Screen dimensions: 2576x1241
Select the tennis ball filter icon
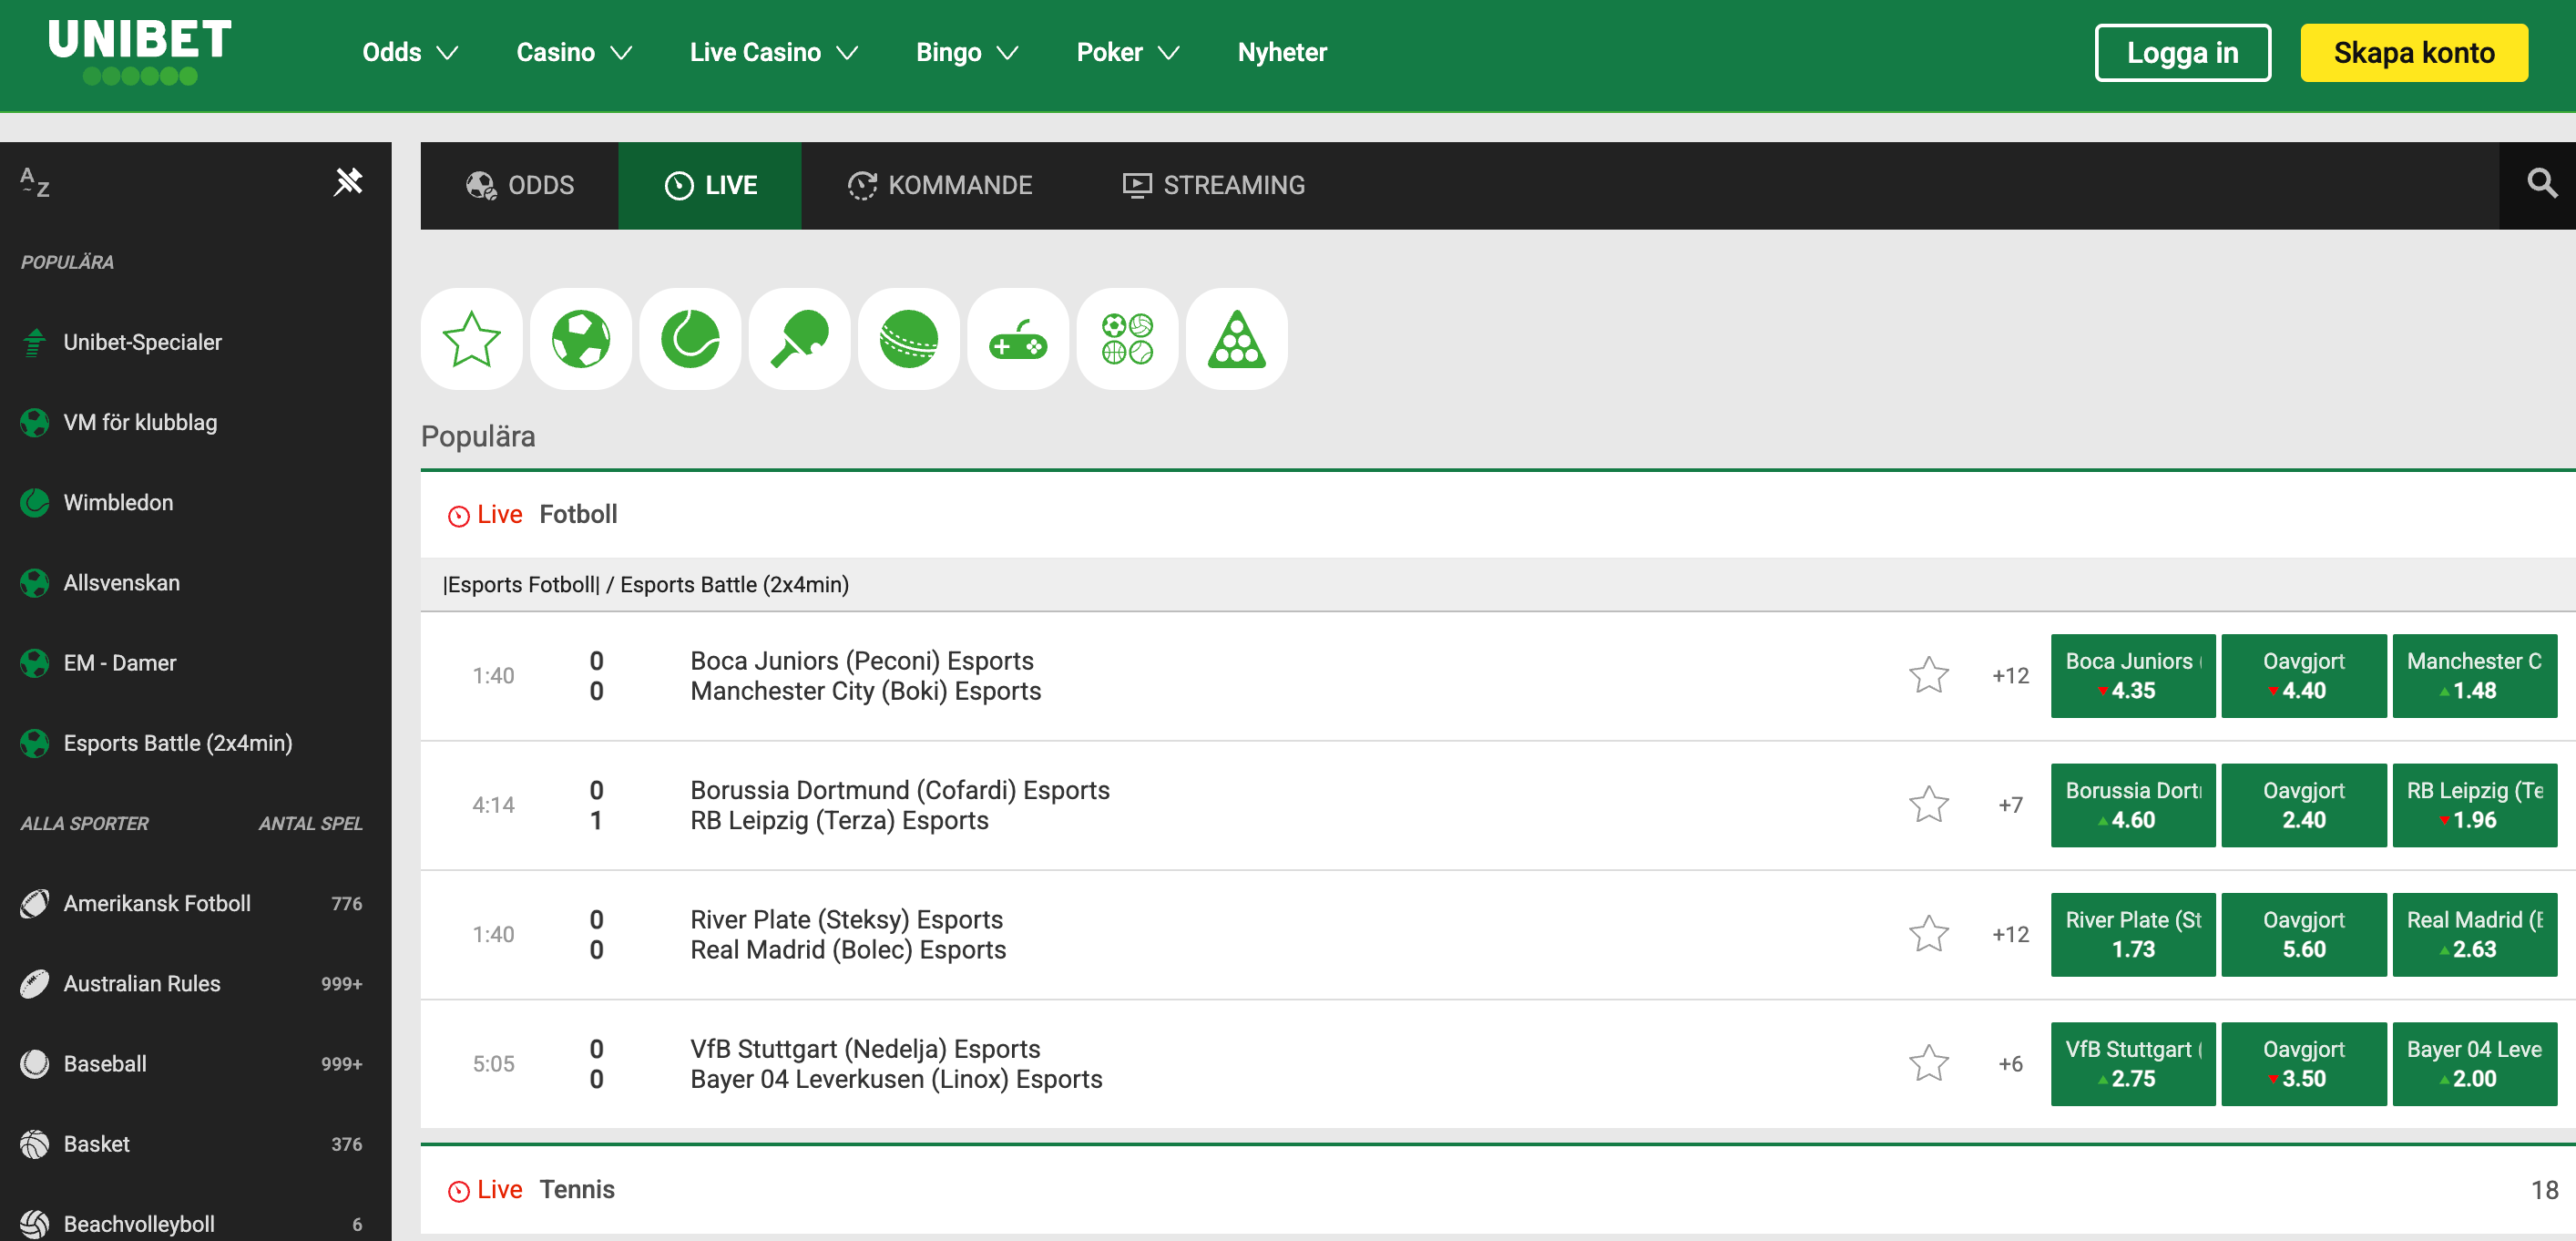point(690,339)
